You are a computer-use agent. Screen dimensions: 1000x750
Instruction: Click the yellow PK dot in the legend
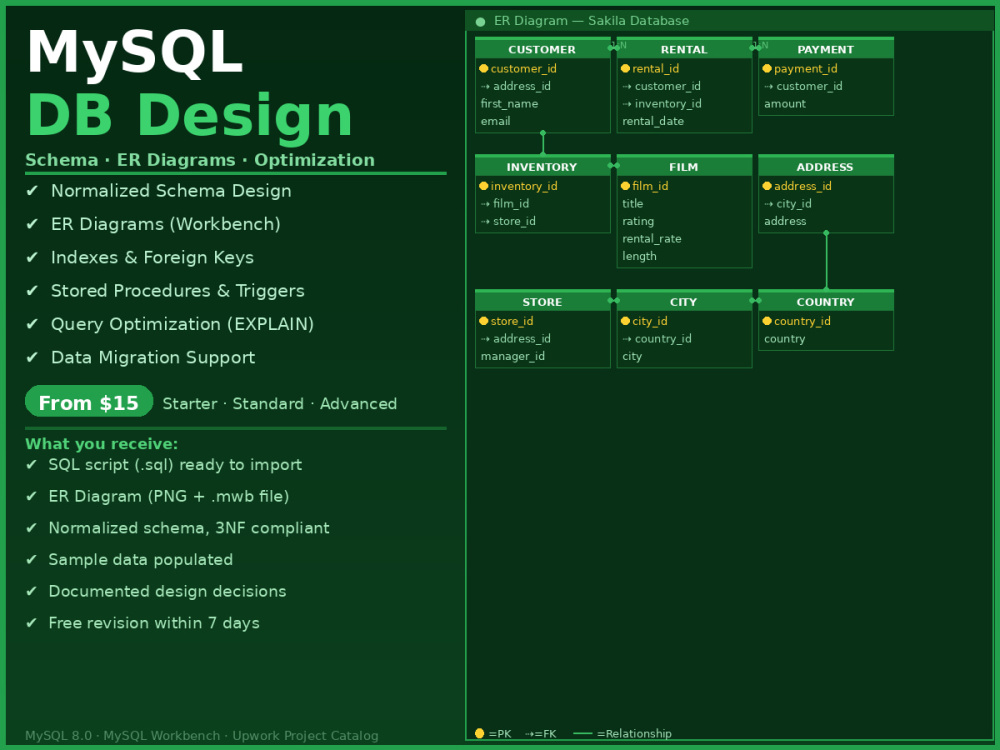[480, 733]
